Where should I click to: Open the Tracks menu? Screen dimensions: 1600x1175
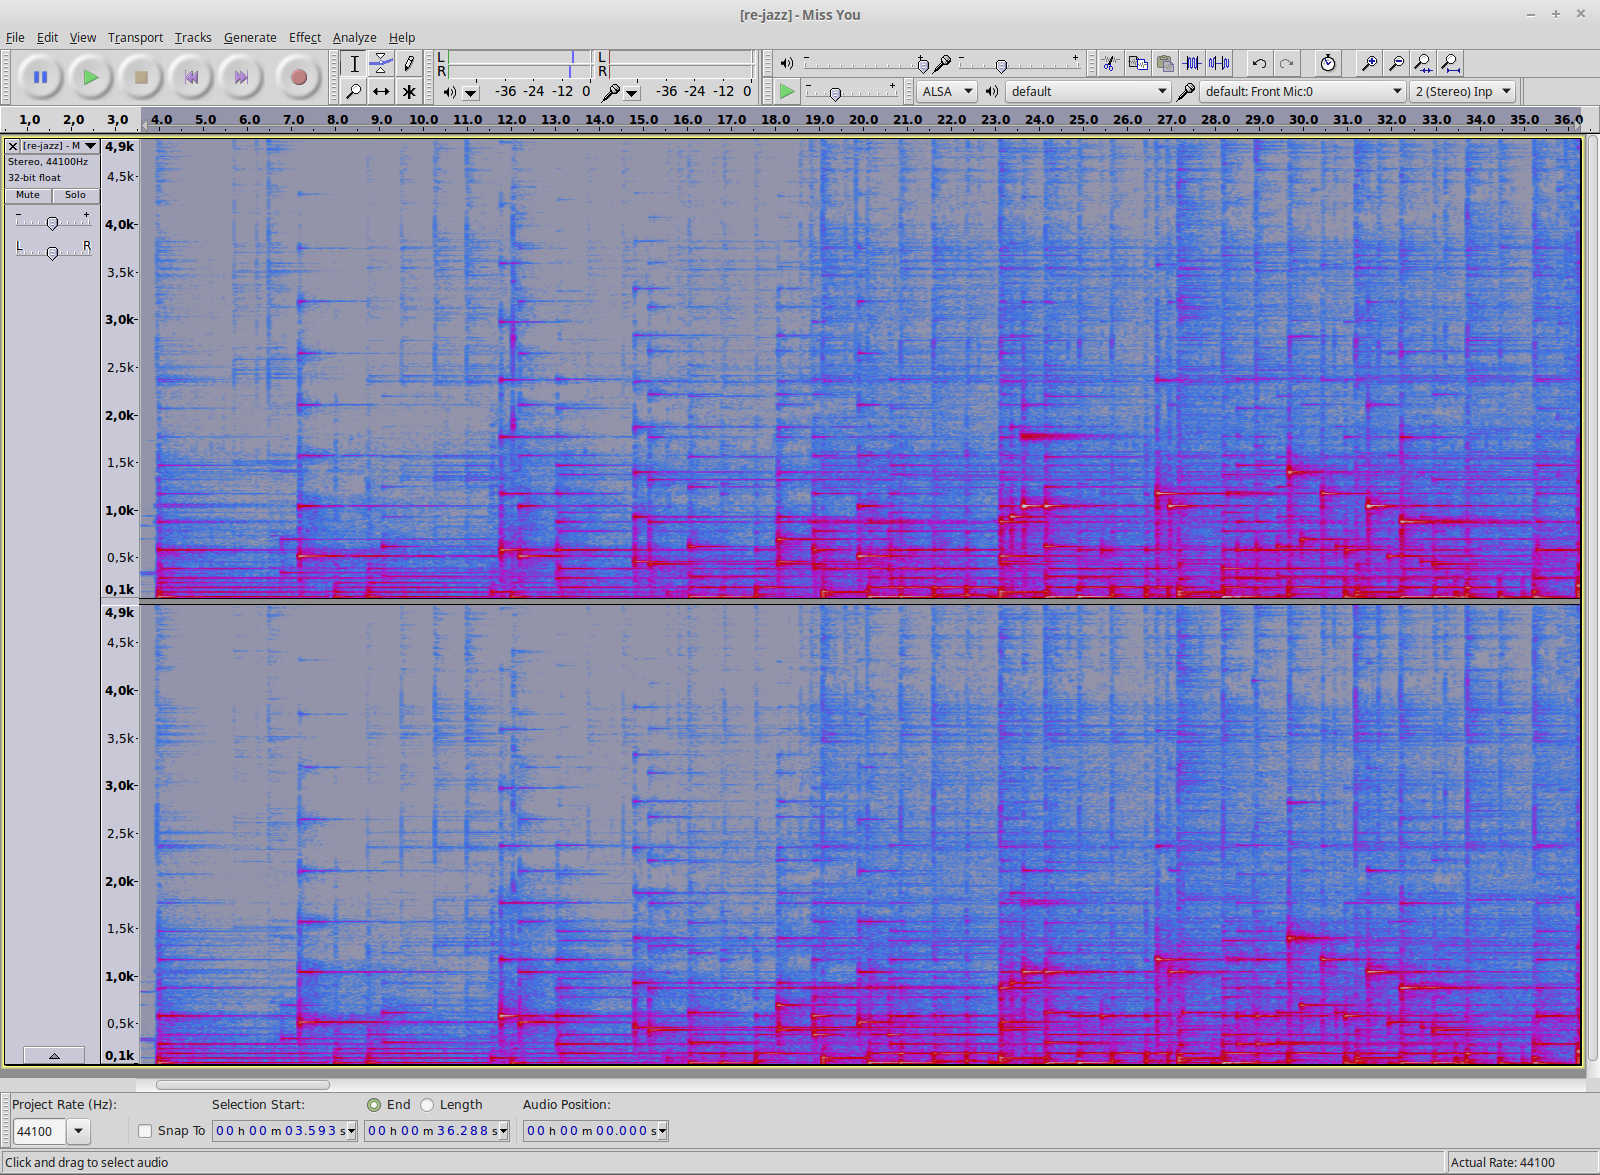pos(193,37)
